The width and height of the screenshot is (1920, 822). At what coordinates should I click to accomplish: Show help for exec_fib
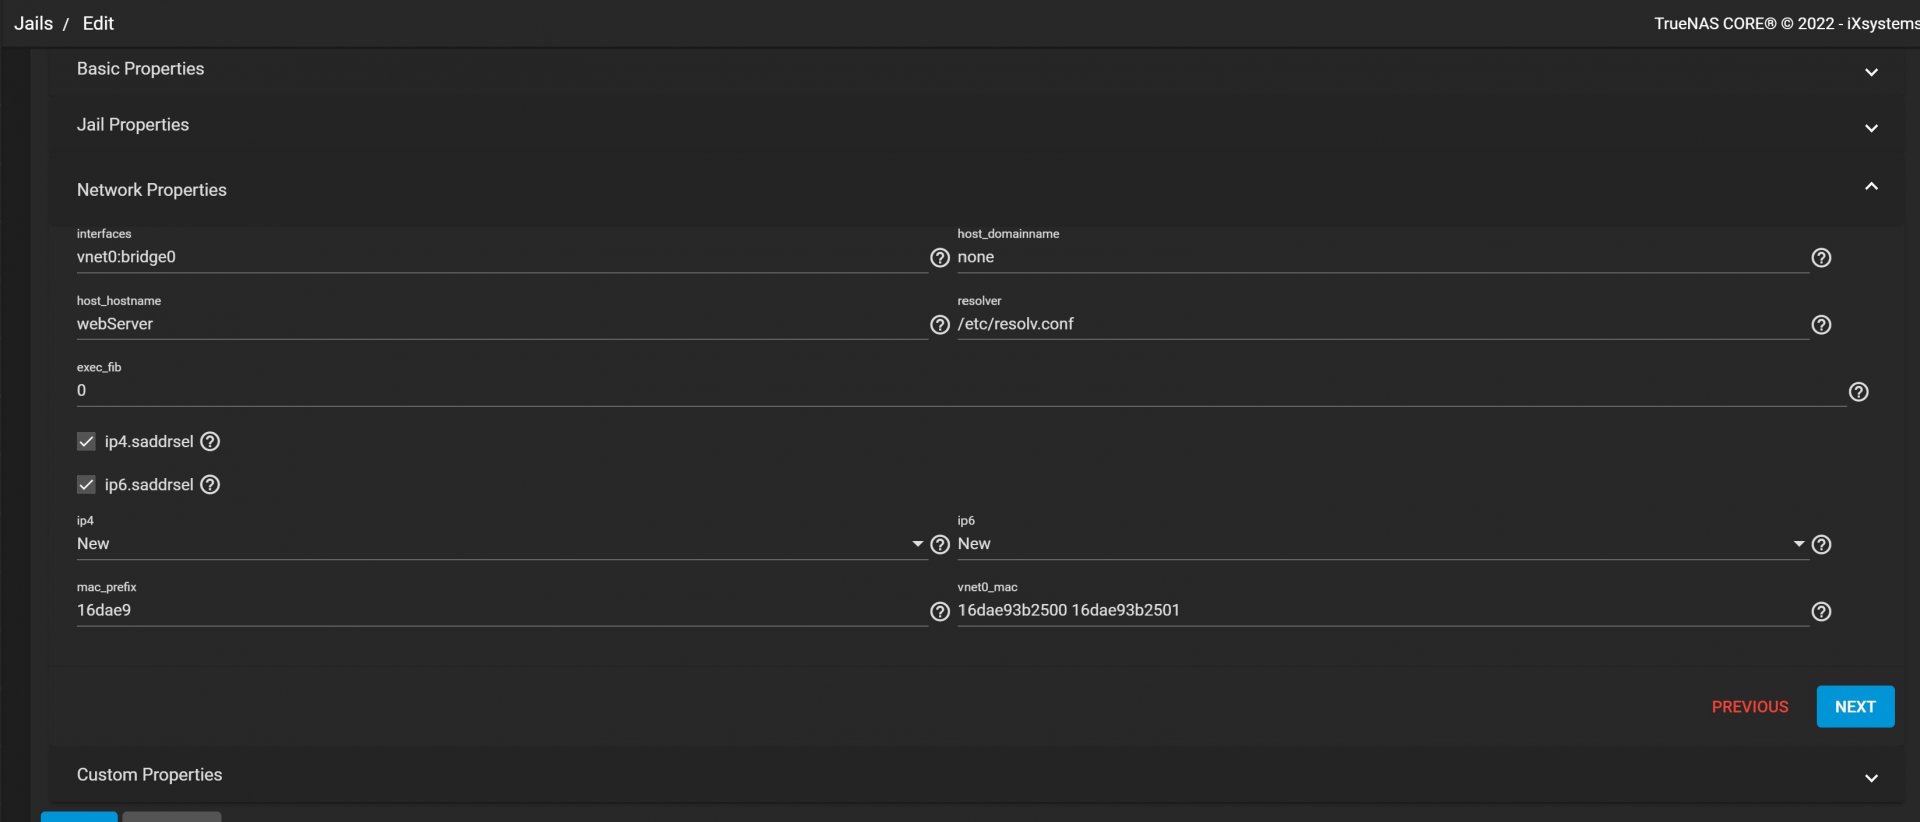coord(1858,392)
